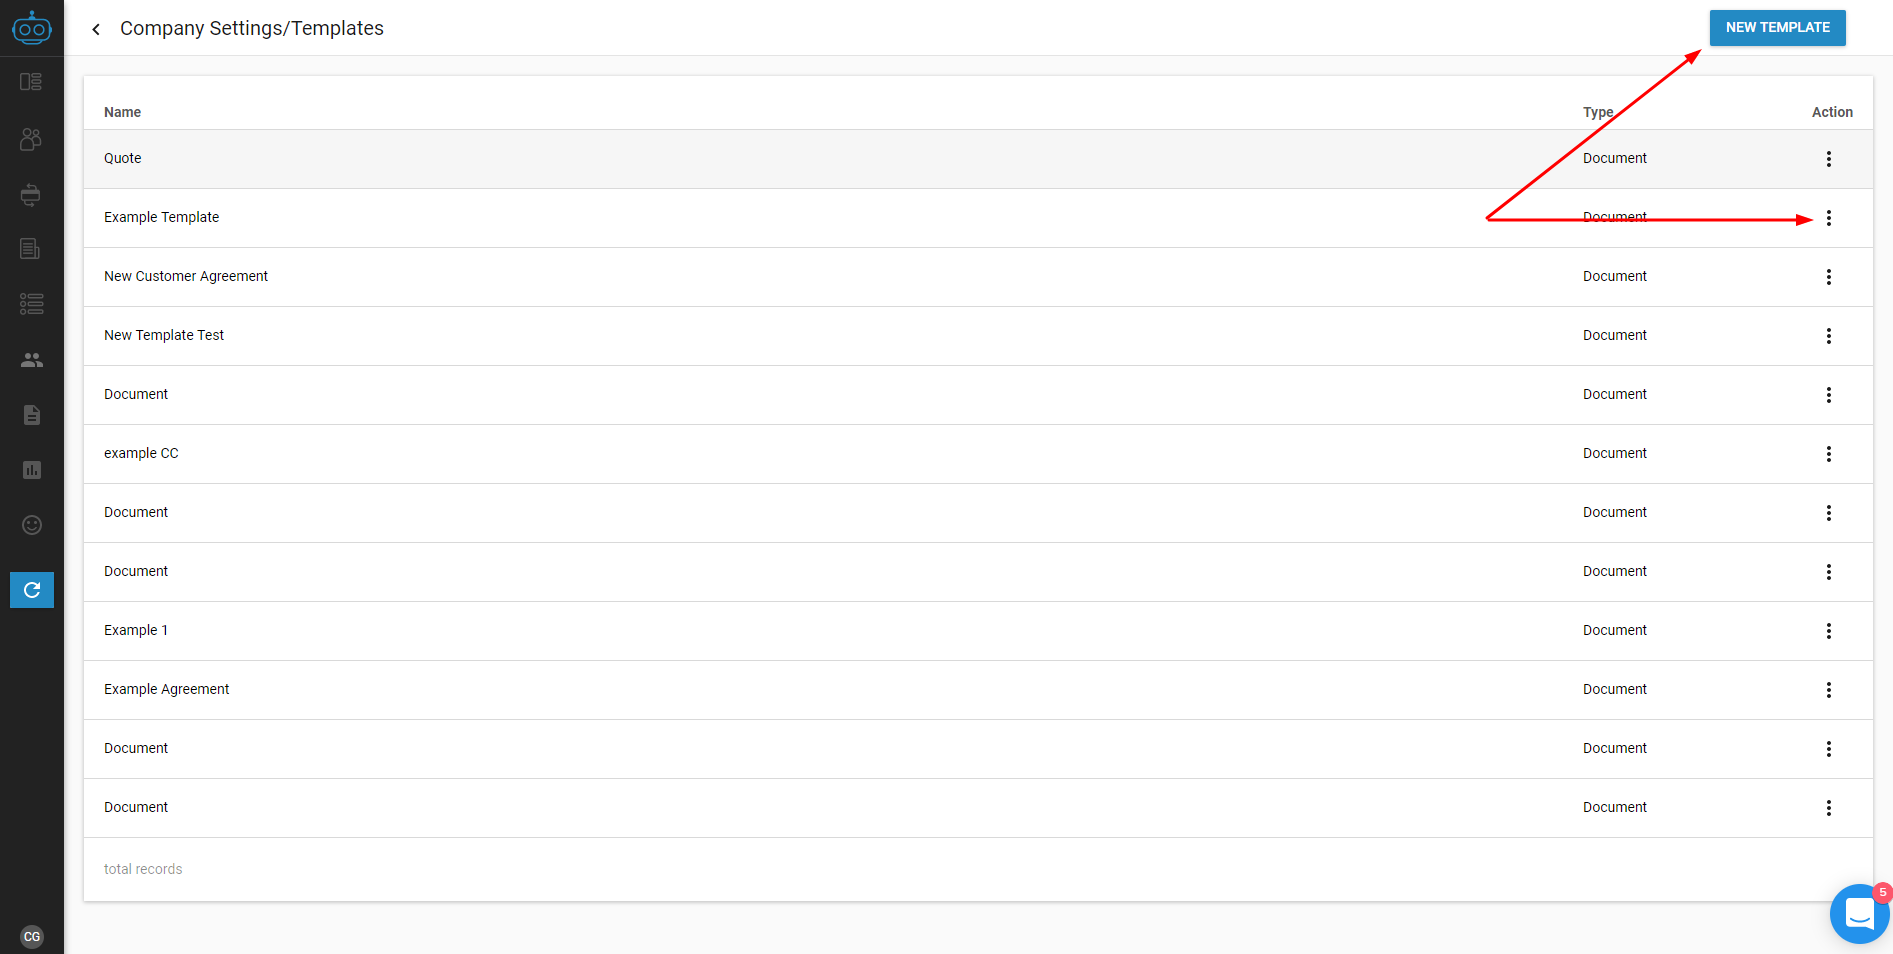
Task: Select the New Template Test row
Action: 978,336
